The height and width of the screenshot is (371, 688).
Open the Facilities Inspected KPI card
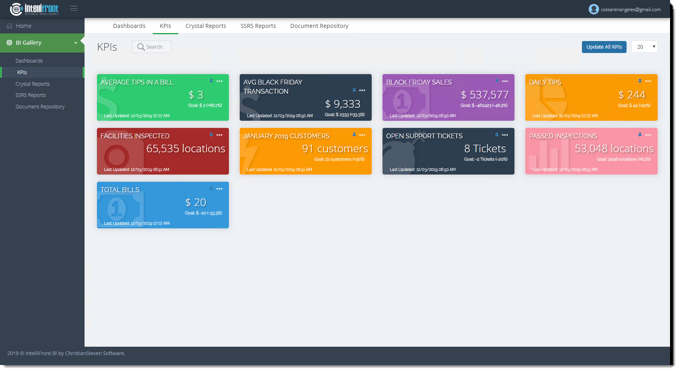coord(163,151)
